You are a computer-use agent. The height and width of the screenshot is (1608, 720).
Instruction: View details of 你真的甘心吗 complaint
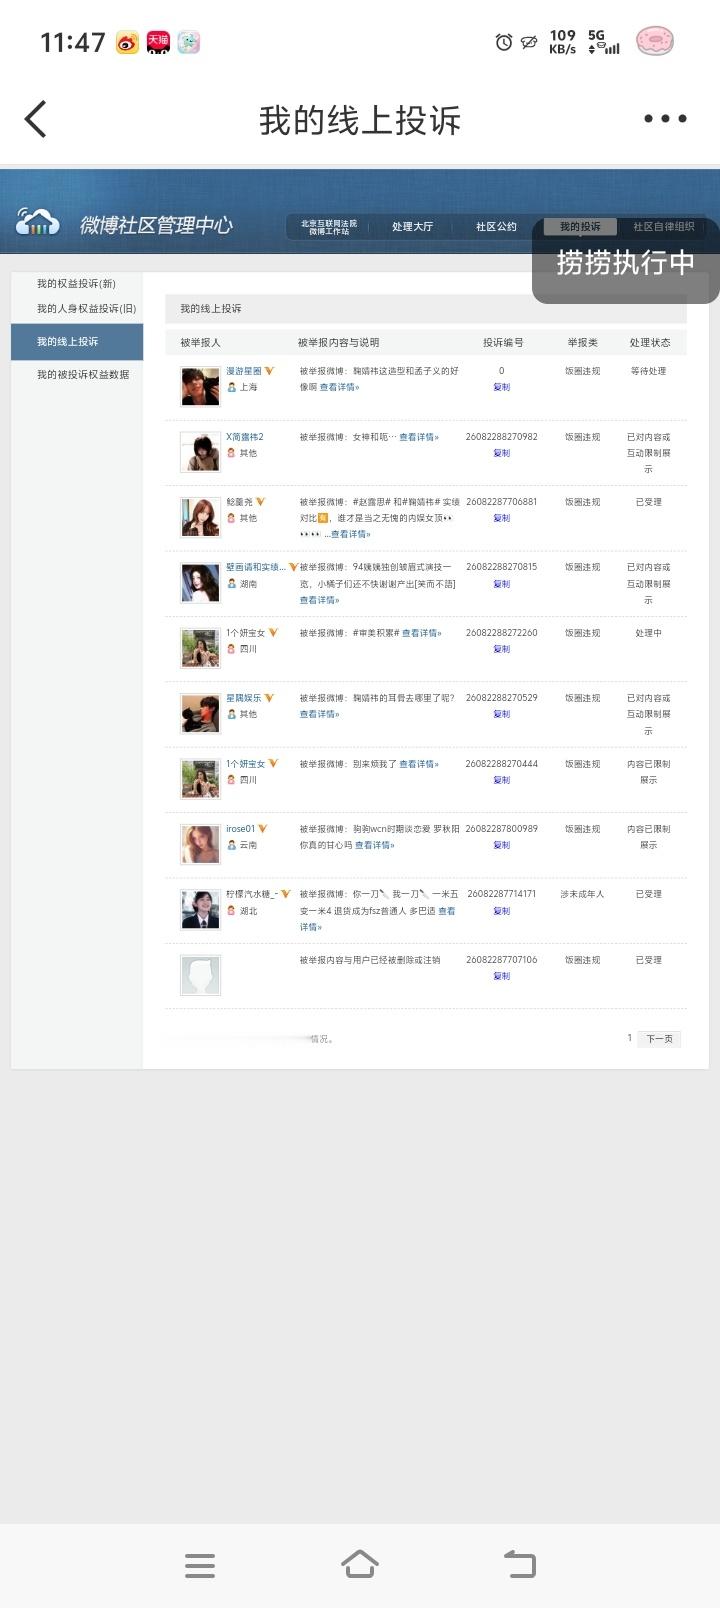pos(375,845)
